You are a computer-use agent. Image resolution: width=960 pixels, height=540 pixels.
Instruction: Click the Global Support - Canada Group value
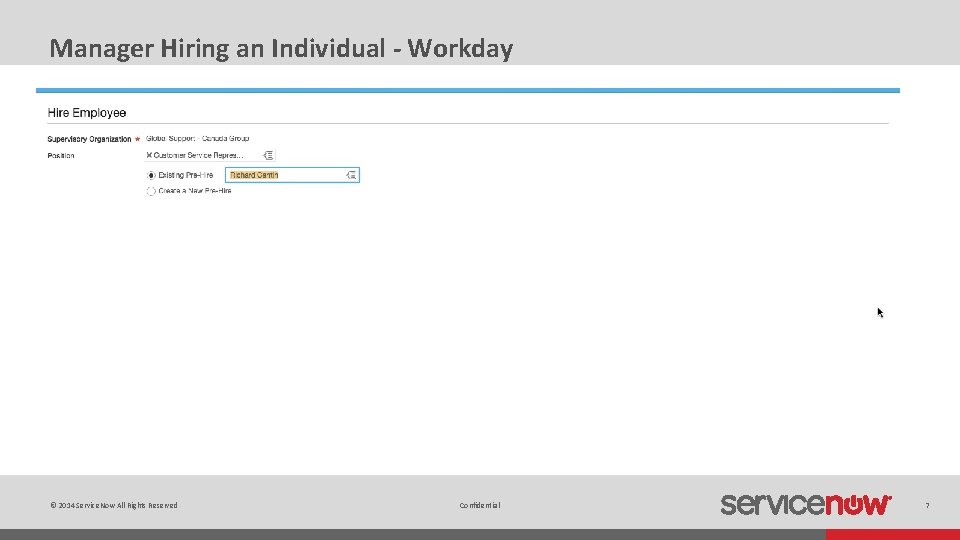pos(197,138)
